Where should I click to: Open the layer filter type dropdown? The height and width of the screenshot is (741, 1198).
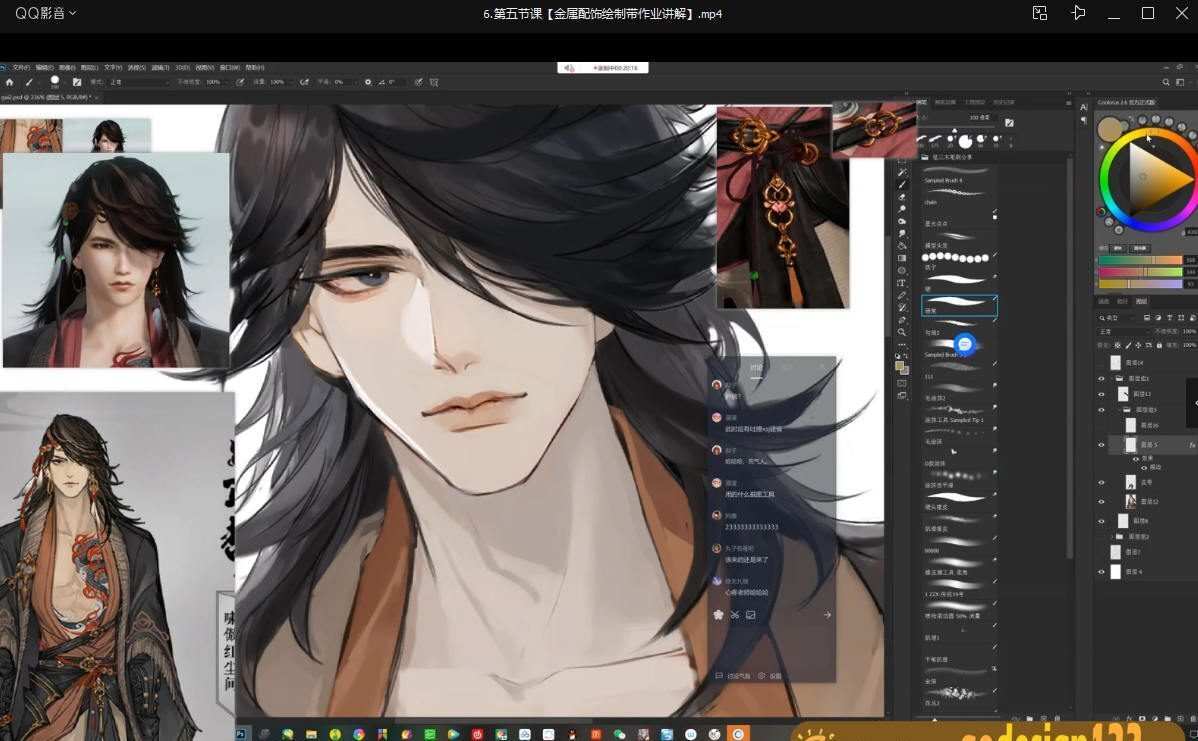click(1118, 317)
